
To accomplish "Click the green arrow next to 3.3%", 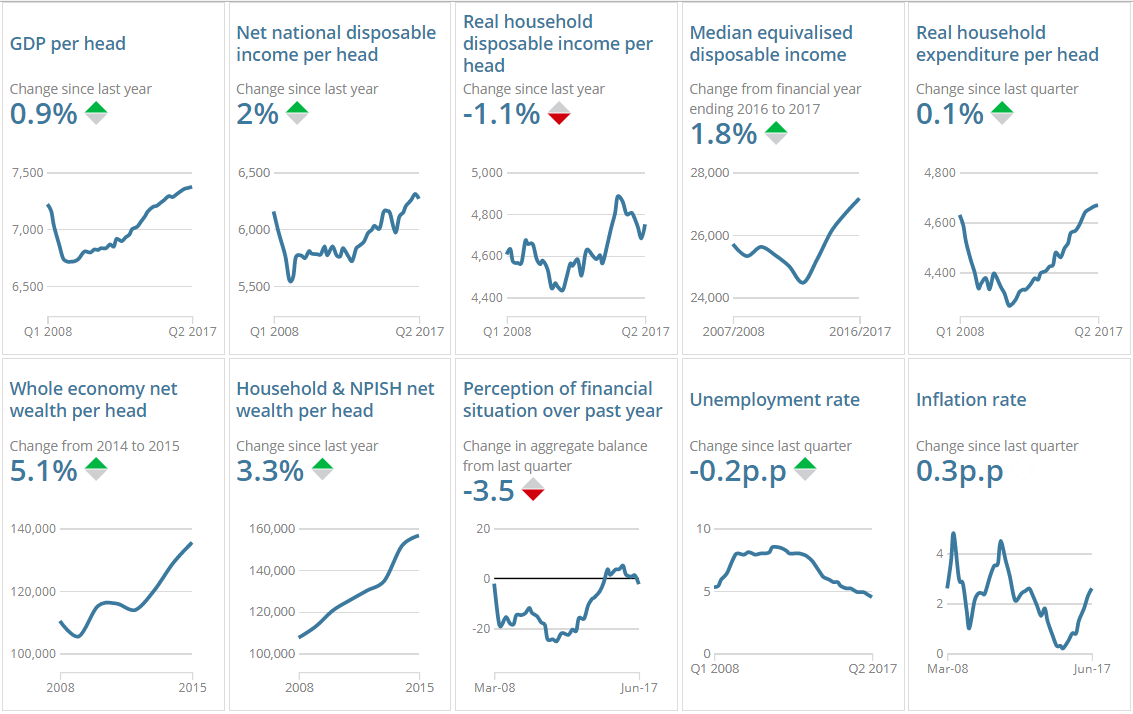I will (x=322, y=464).
